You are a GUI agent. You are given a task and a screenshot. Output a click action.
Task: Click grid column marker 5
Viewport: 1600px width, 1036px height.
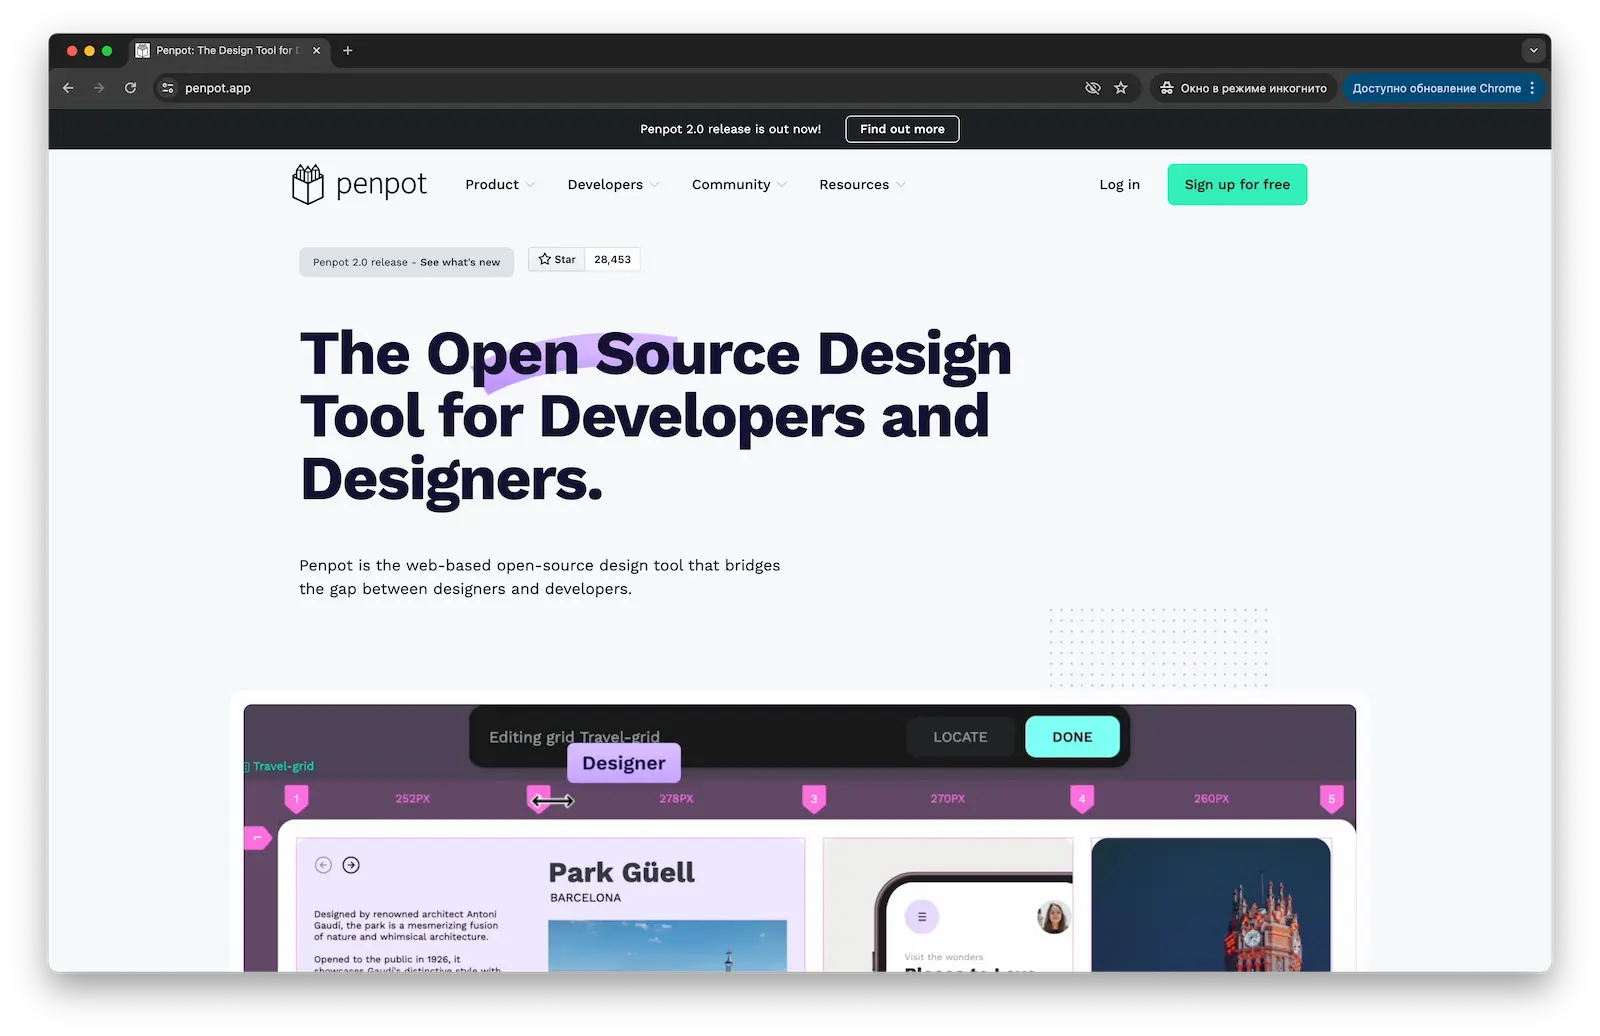pos(1331,799)
